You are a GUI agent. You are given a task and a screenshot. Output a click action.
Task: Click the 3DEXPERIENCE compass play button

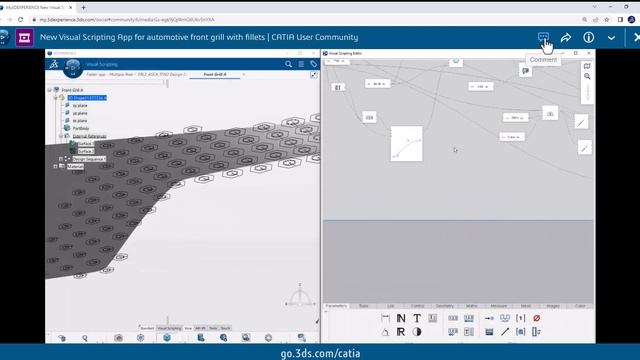(73, 69)
